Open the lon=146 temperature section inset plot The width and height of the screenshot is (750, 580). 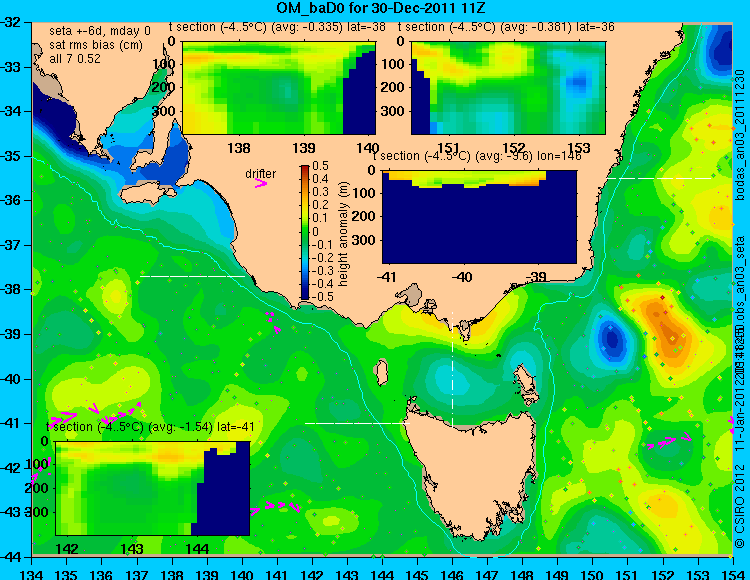coord(479,217)
